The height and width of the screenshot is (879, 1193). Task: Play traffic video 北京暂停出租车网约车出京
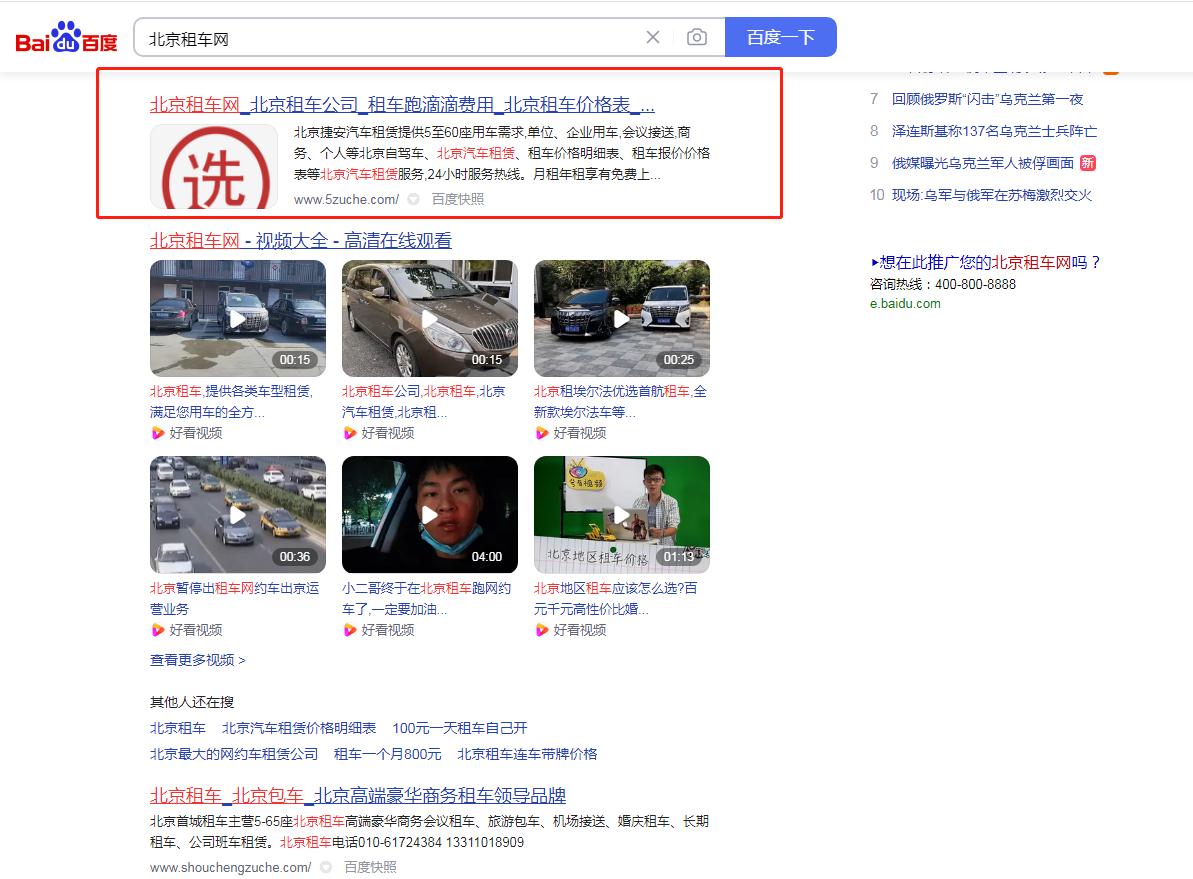tap(237, 514)
